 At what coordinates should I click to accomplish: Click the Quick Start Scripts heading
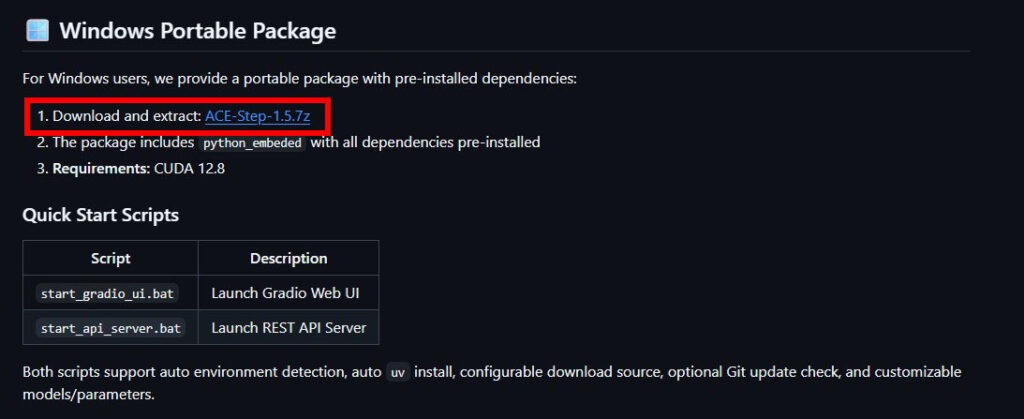coord(101,215)
